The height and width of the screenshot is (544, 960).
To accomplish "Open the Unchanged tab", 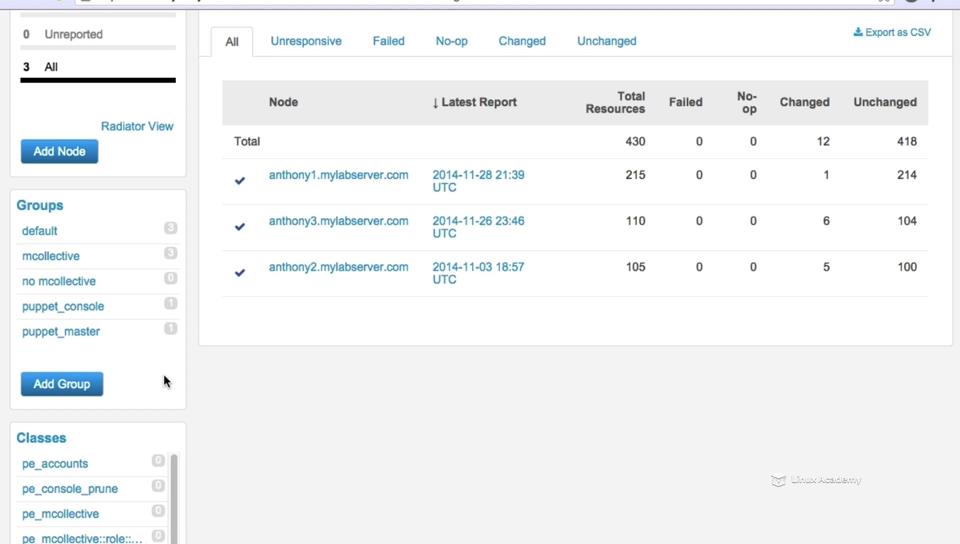I will tap(607, 41).
